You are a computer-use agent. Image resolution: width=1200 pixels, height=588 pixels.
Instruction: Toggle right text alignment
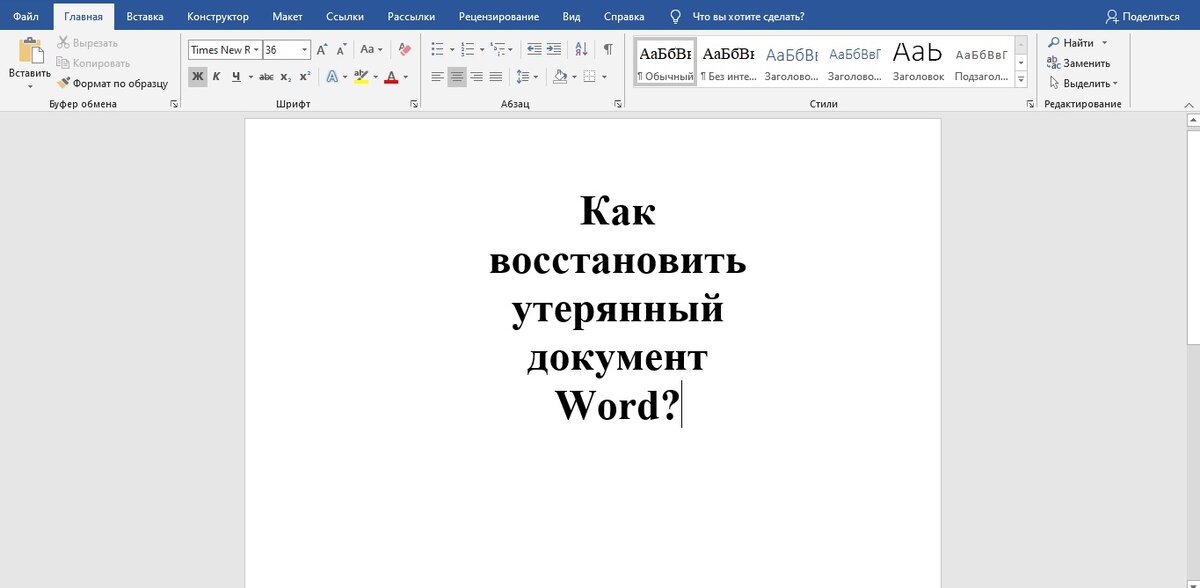tap(476, 77)
